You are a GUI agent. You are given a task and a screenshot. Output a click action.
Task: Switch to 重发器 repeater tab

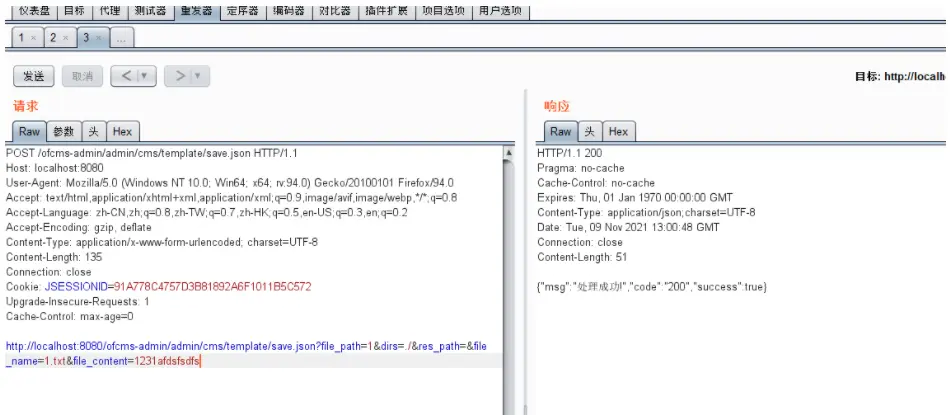click(197, 10)
